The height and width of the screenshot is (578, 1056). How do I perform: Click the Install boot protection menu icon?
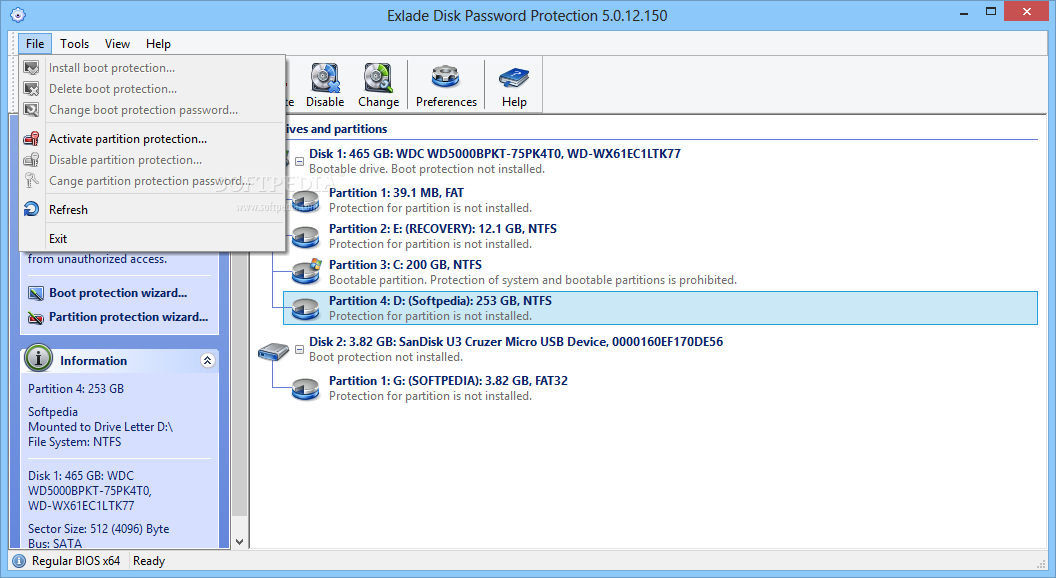tap(31, 67)
